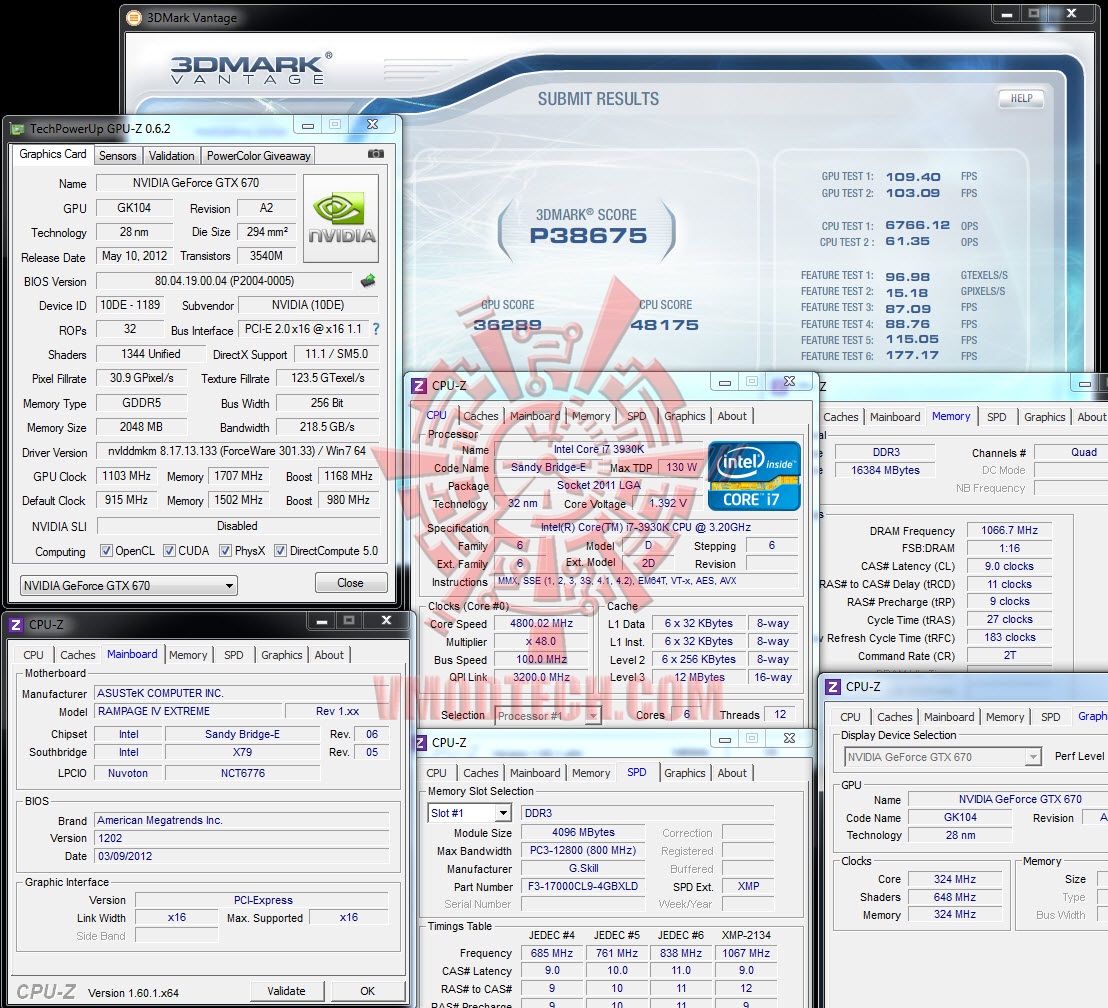
Task: Click the Command Rate 2T value
Action: 1009,656
